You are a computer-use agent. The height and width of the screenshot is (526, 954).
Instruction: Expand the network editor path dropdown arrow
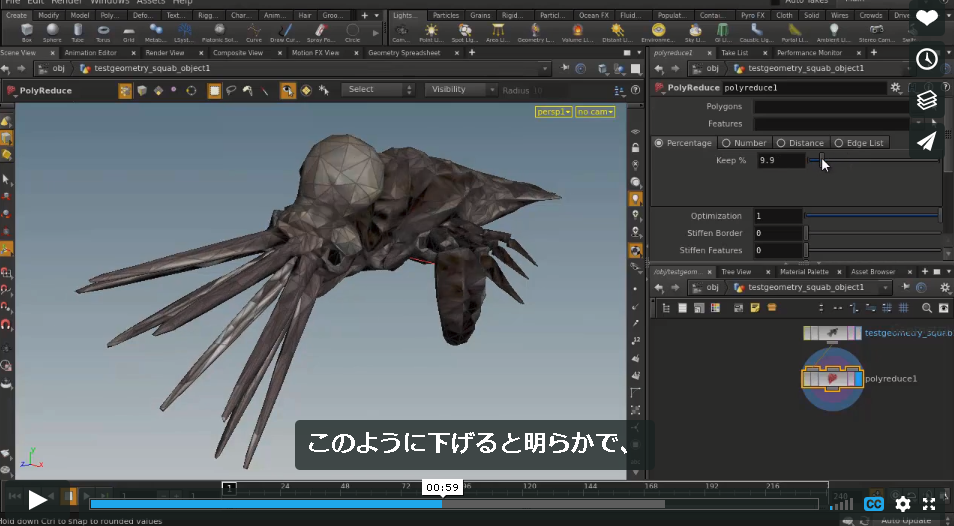pos(886,287)
